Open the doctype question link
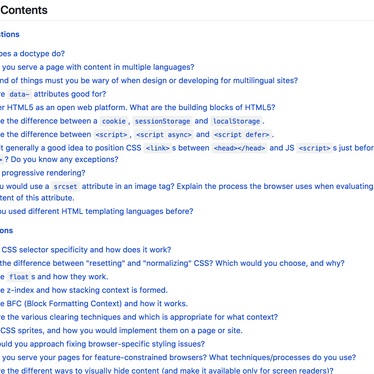The width and height of the screenshot is (374, 374). pyautogui.click(x=32, y=54)
